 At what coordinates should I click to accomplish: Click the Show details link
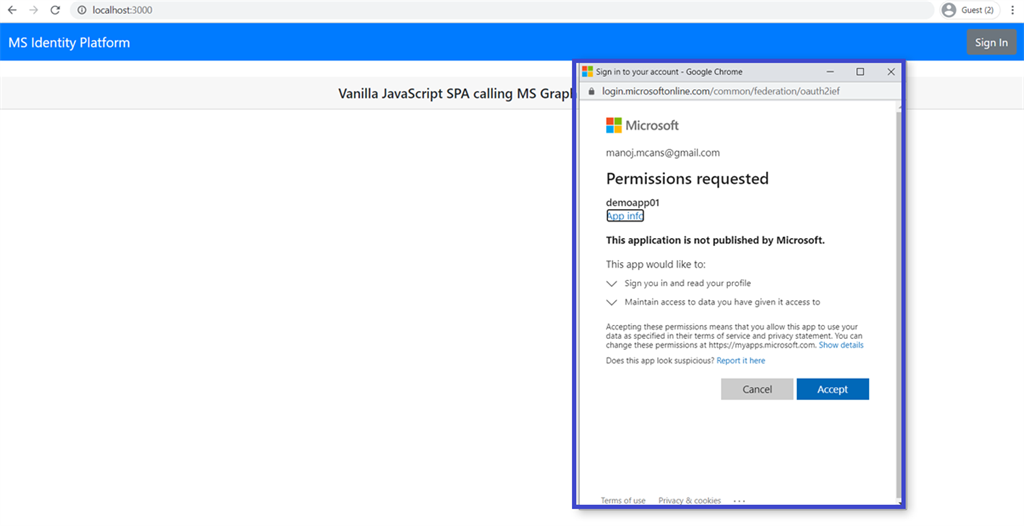(x=841, y=346)
